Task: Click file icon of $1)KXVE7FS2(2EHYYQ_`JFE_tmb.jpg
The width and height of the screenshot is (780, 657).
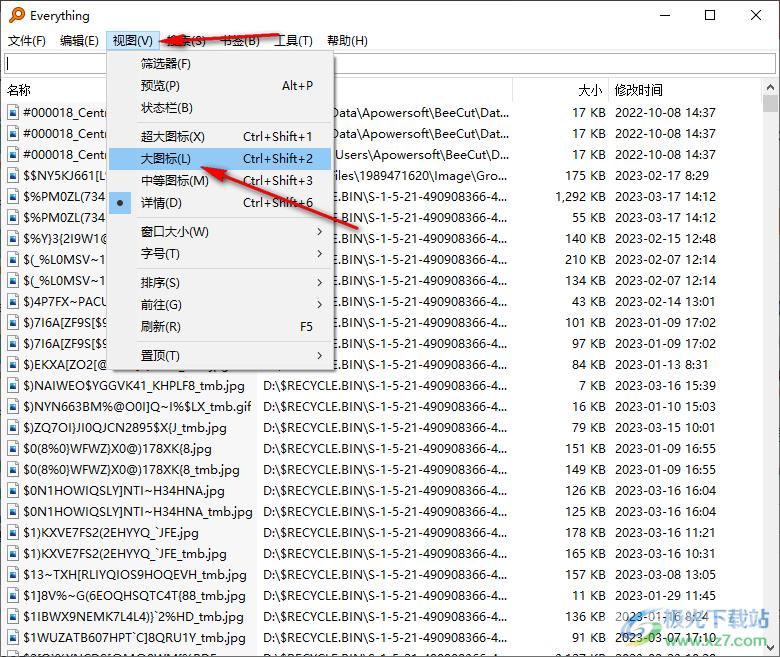Action: pyautogui.click(x=13, y=554)
